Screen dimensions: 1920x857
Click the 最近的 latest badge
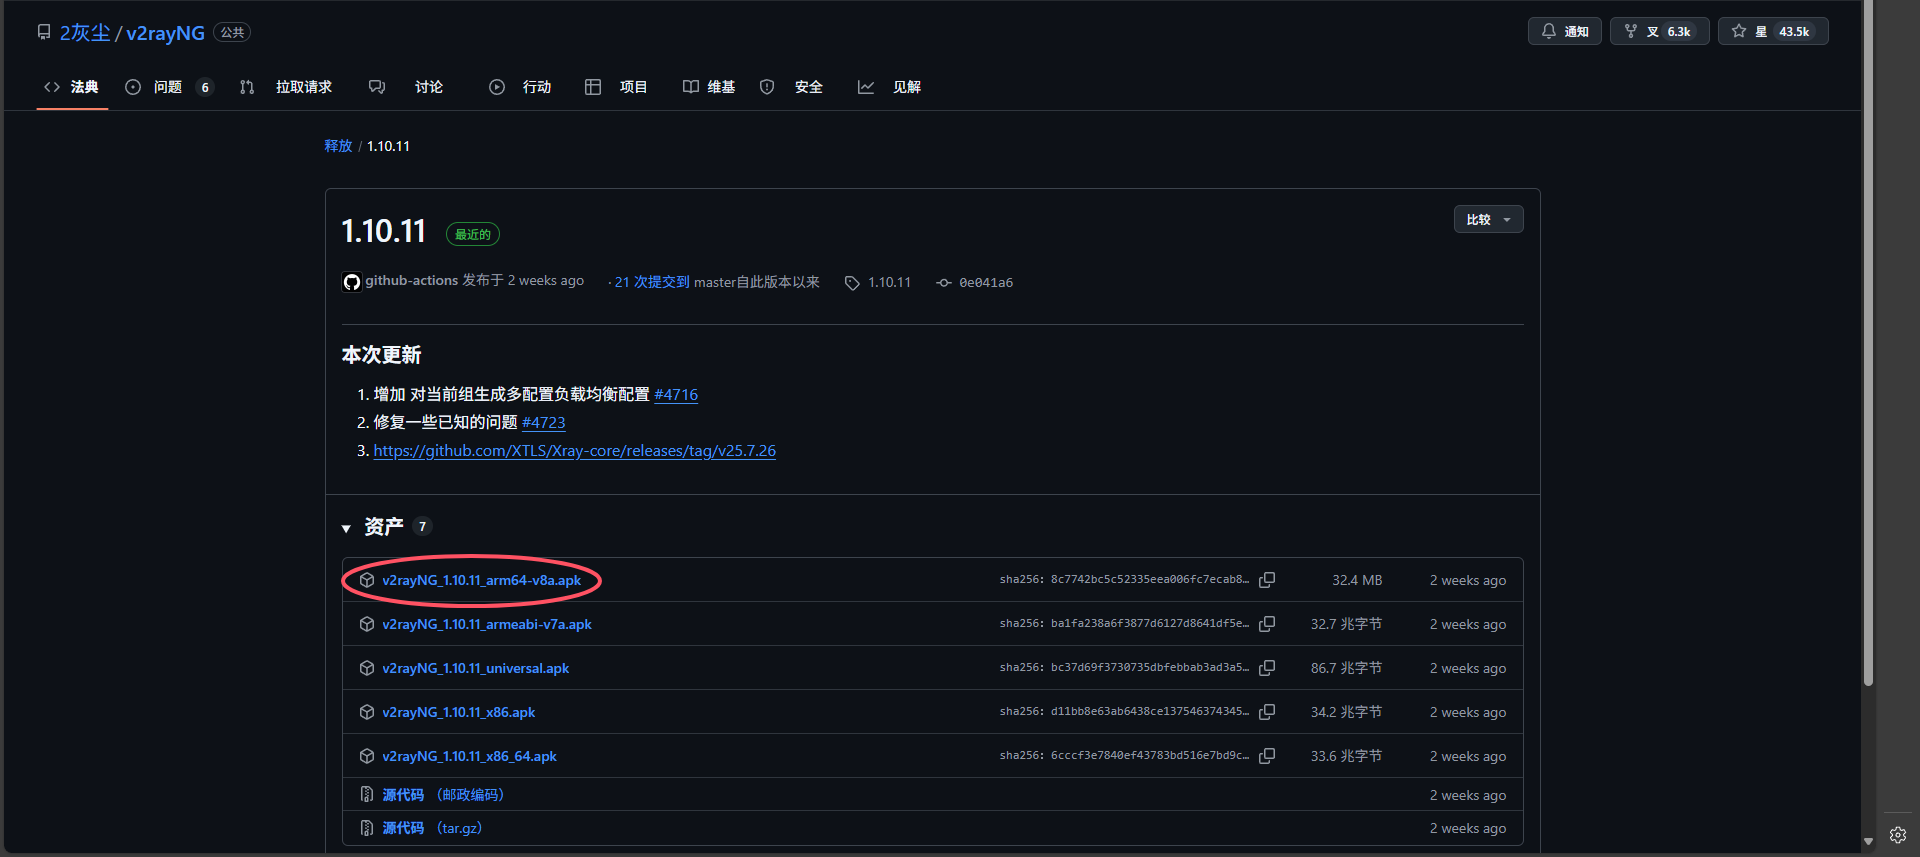point(473,234)
